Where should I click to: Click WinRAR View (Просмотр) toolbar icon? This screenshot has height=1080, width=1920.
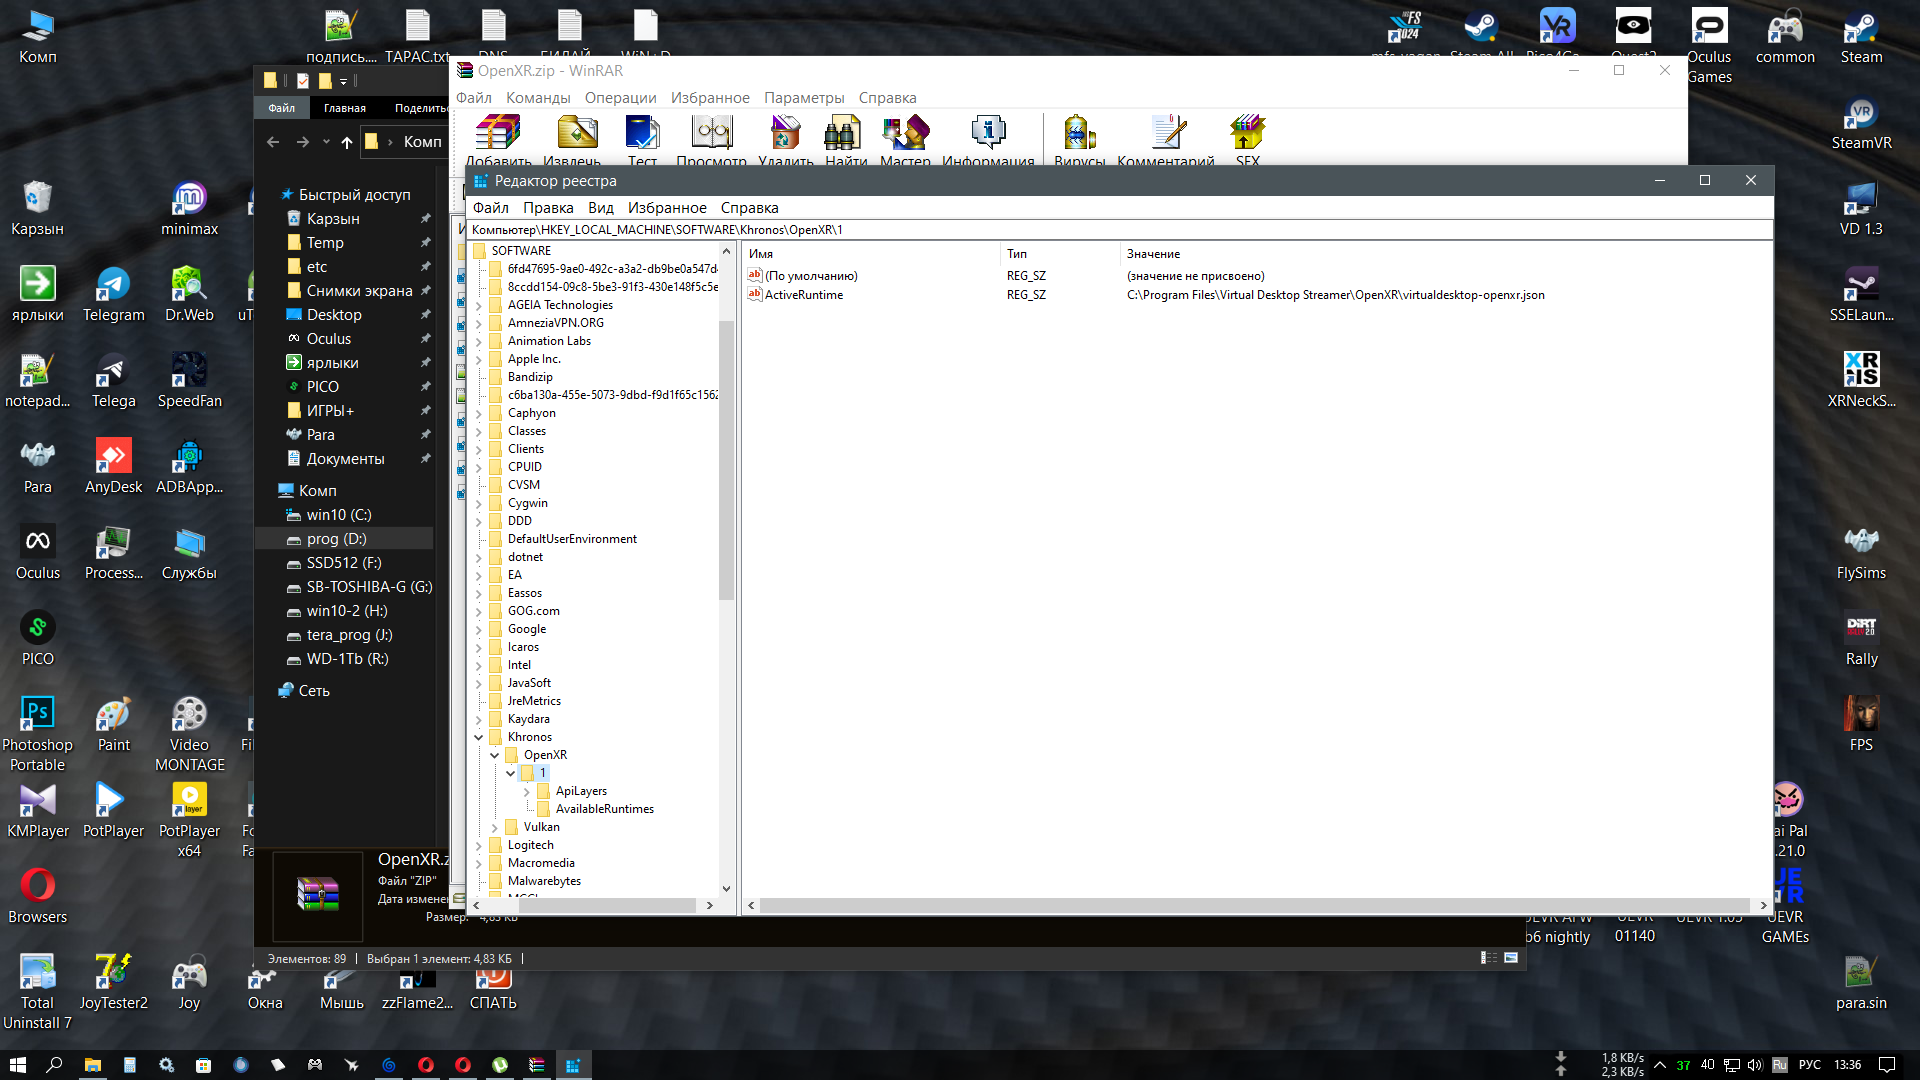pos(711,132)
